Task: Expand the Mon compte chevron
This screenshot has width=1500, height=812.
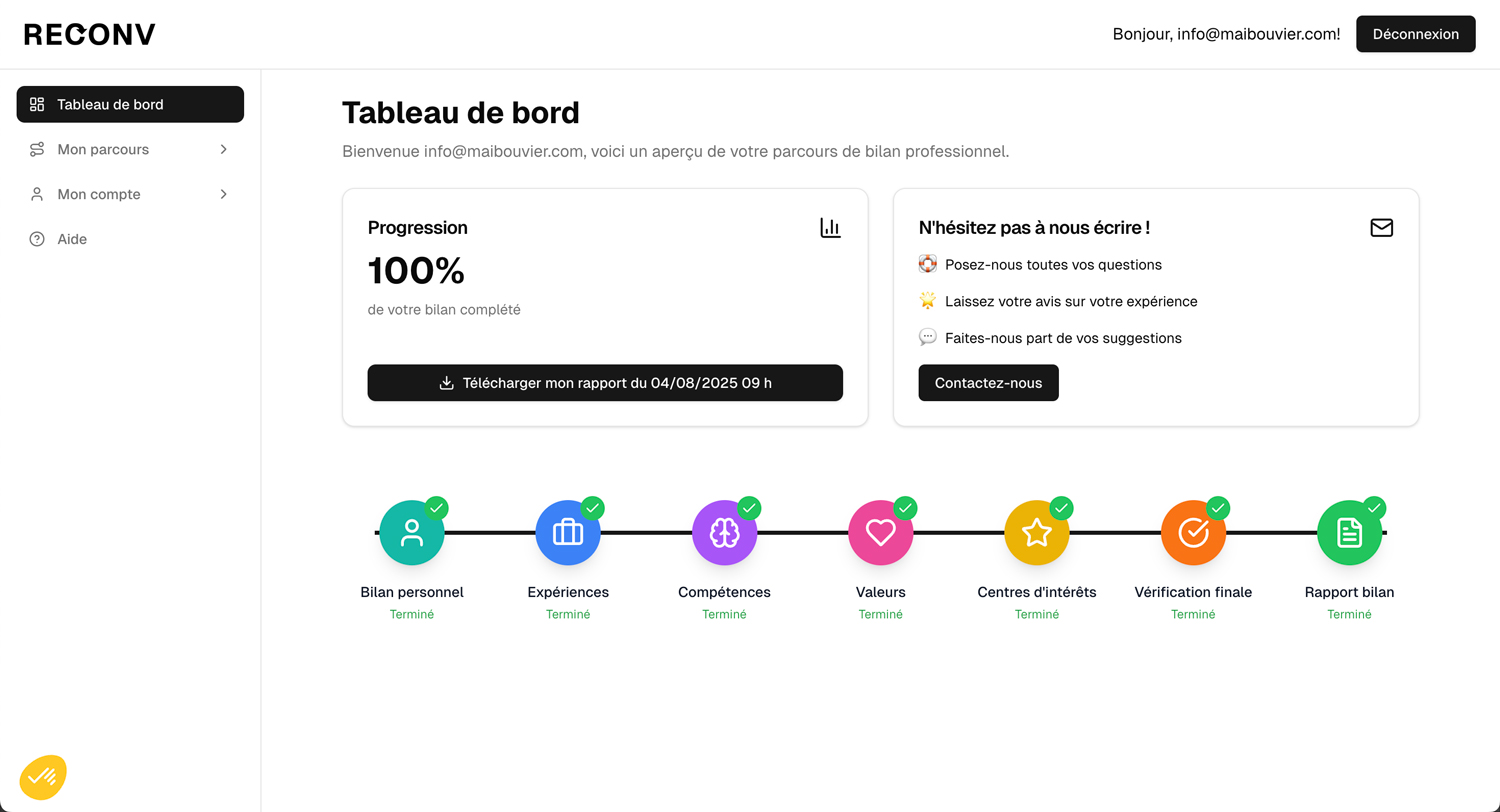Action: coord(224,194)
